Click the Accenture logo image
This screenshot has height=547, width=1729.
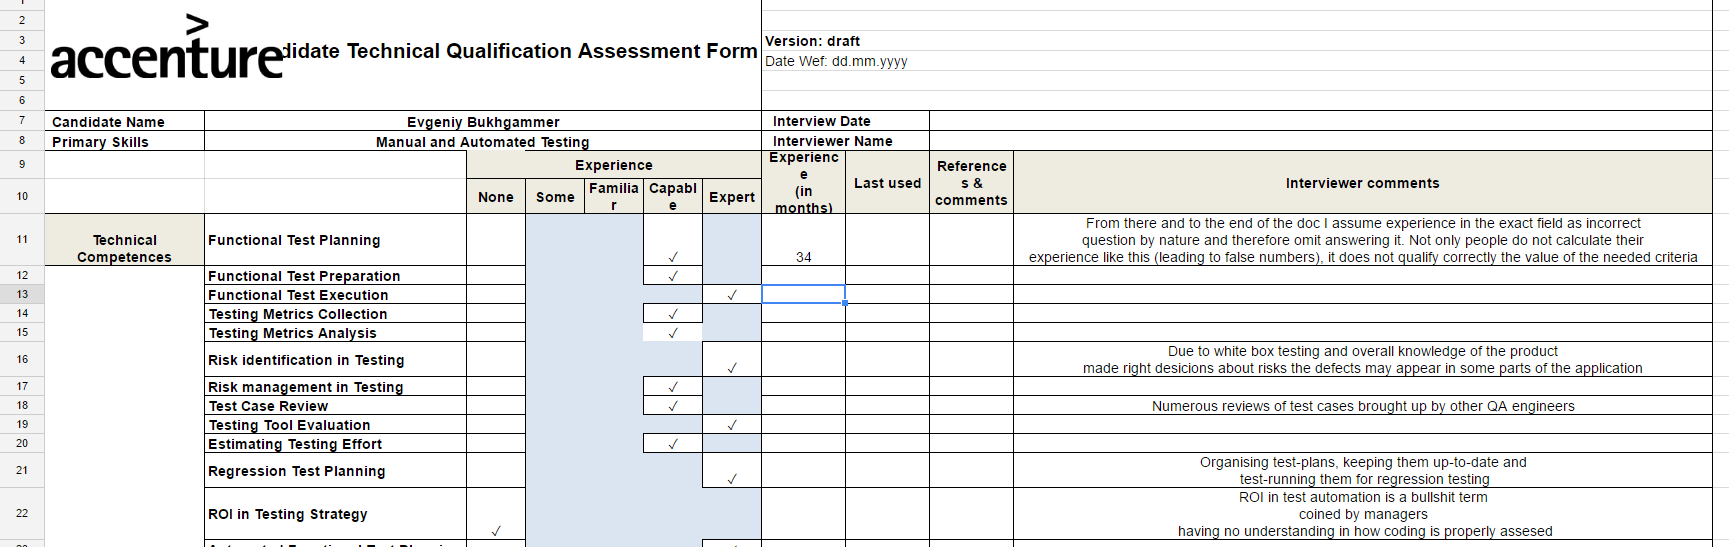coord(167,50)
